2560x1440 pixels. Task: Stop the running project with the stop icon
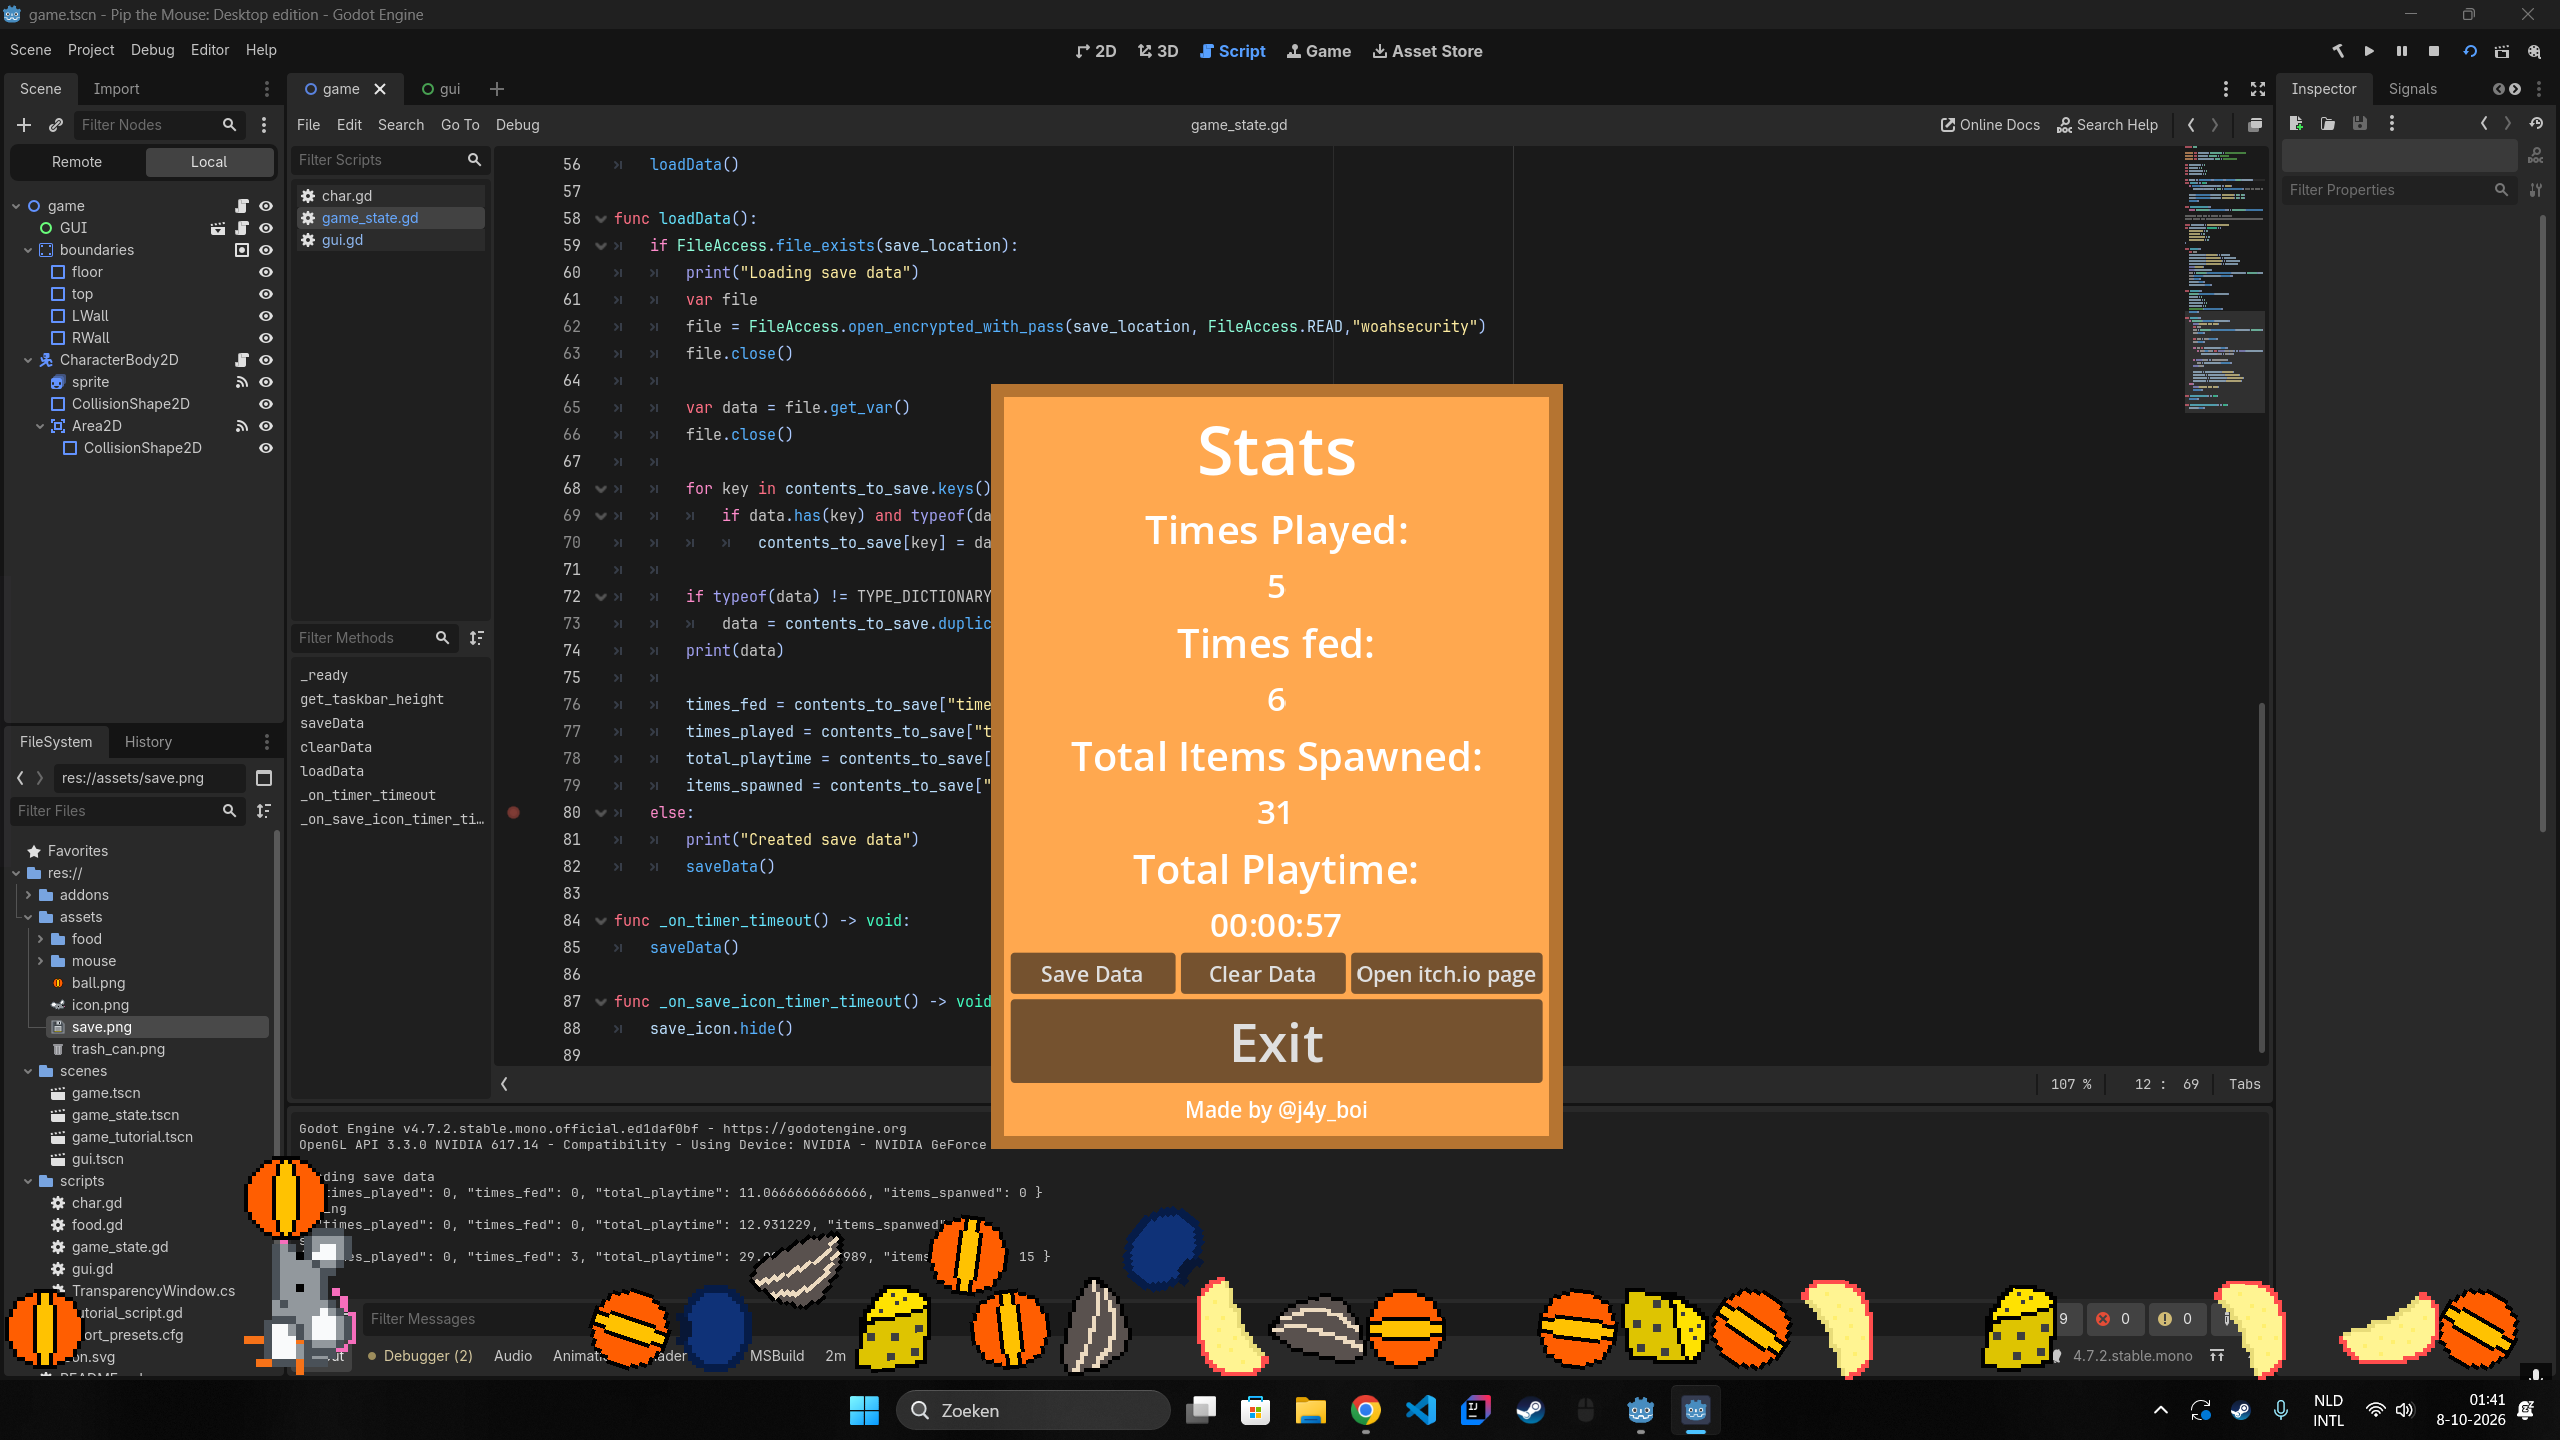(2434, 51)
